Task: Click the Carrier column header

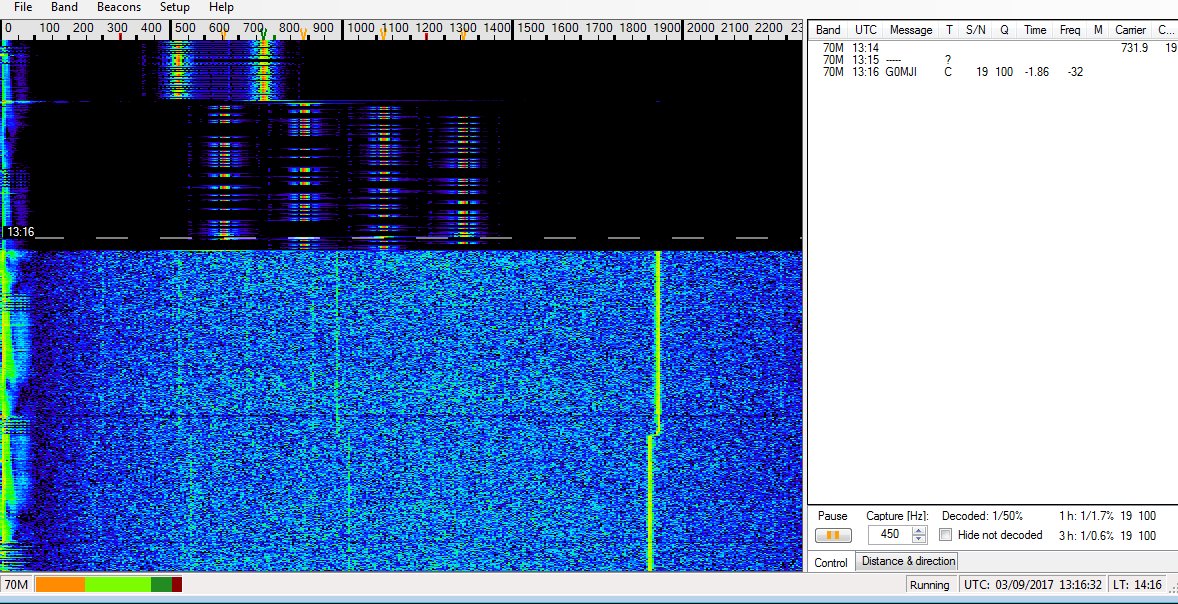Action: tap(1130, 30)
